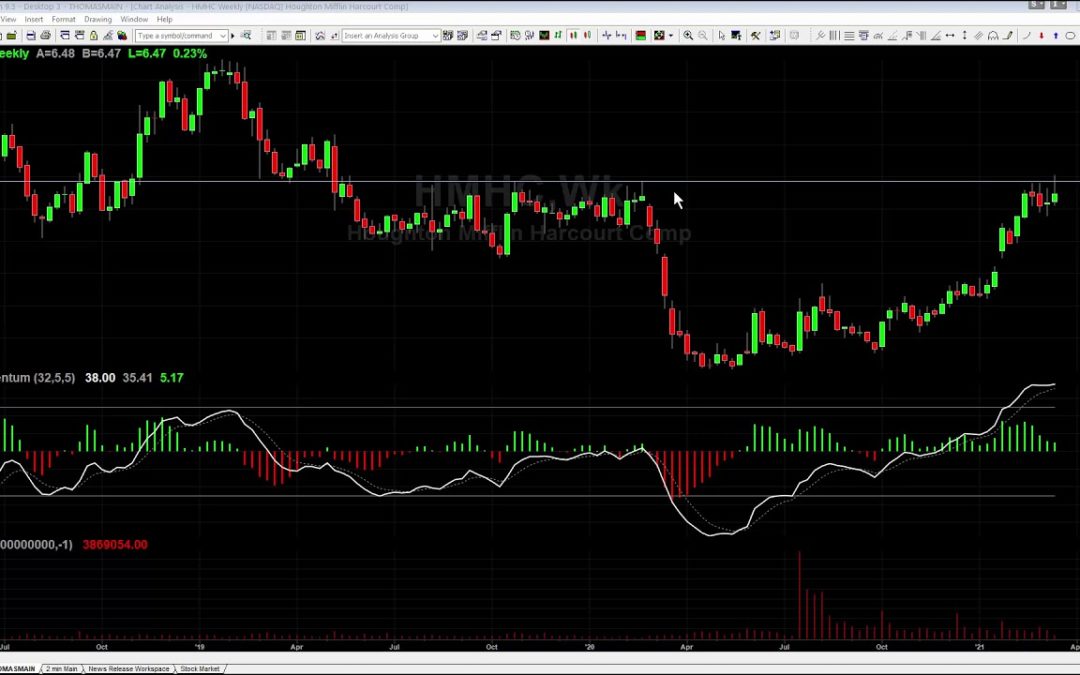Click the '21 year label on time axis
The width and height of the screenshot is (1080, 675).
coord(979,647)
